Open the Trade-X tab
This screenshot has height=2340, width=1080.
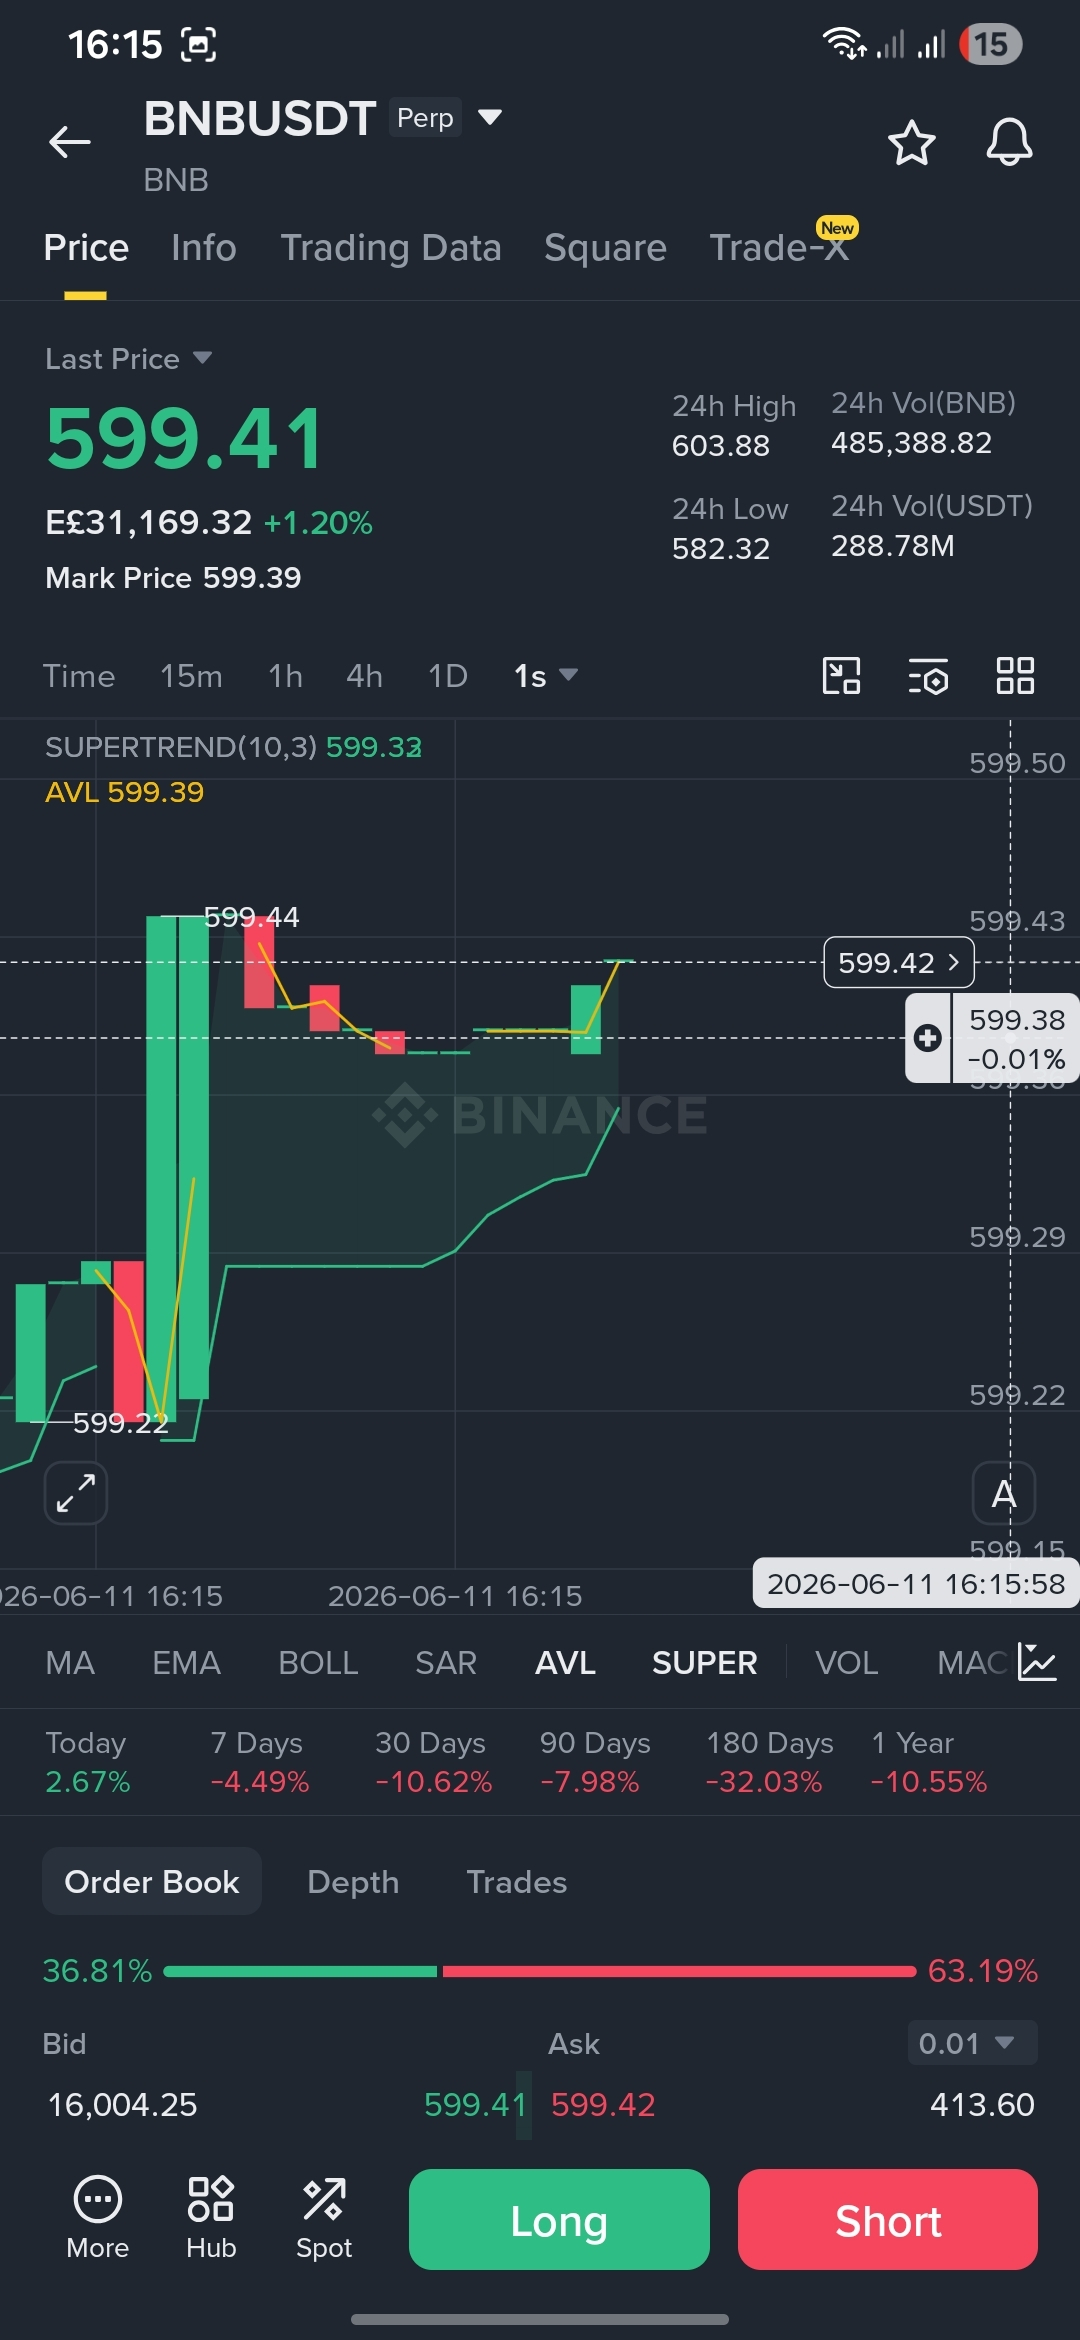point(780,248)
